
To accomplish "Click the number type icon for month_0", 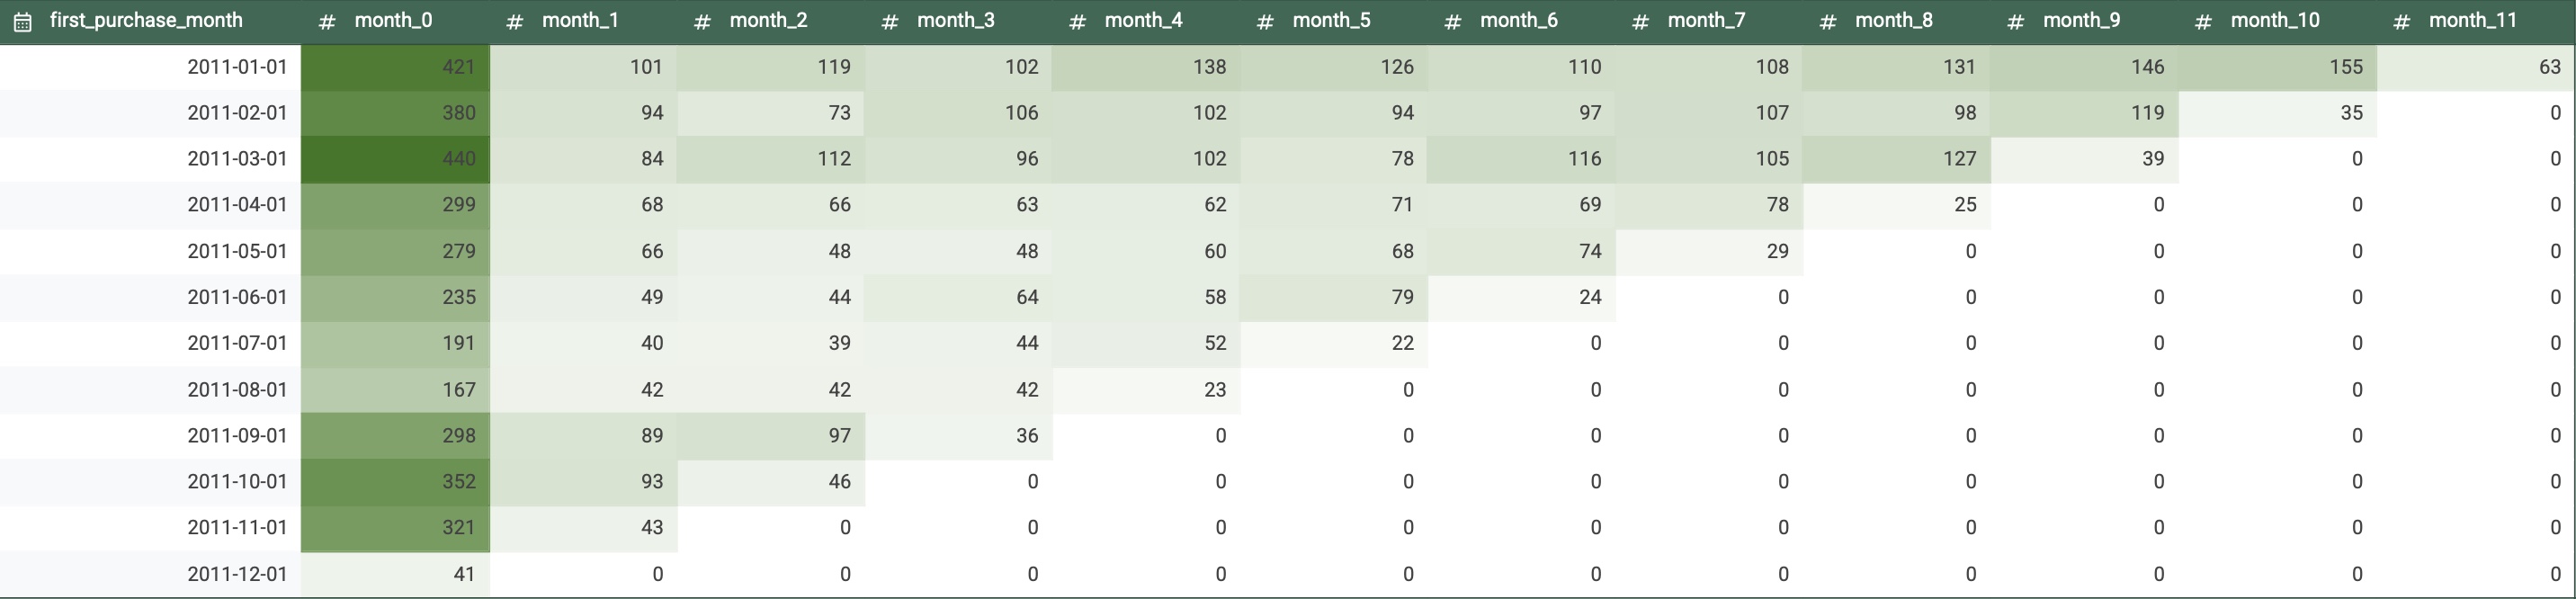I will (x=326, y=21).
